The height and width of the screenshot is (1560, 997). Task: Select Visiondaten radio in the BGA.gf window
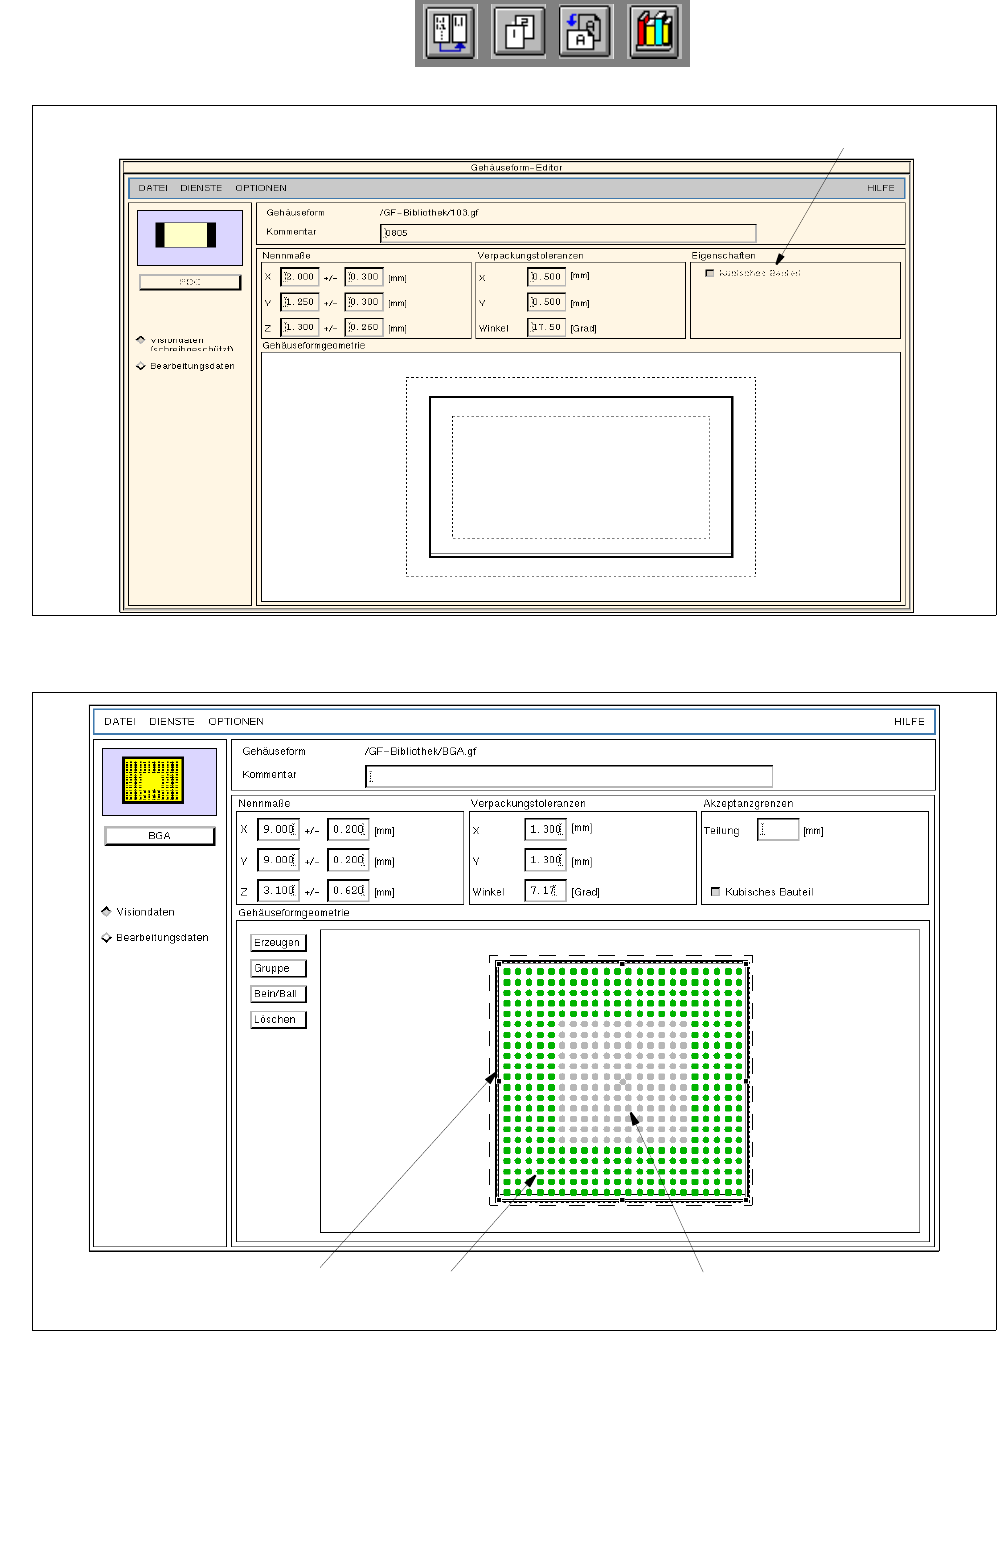(x=106, y=912)
